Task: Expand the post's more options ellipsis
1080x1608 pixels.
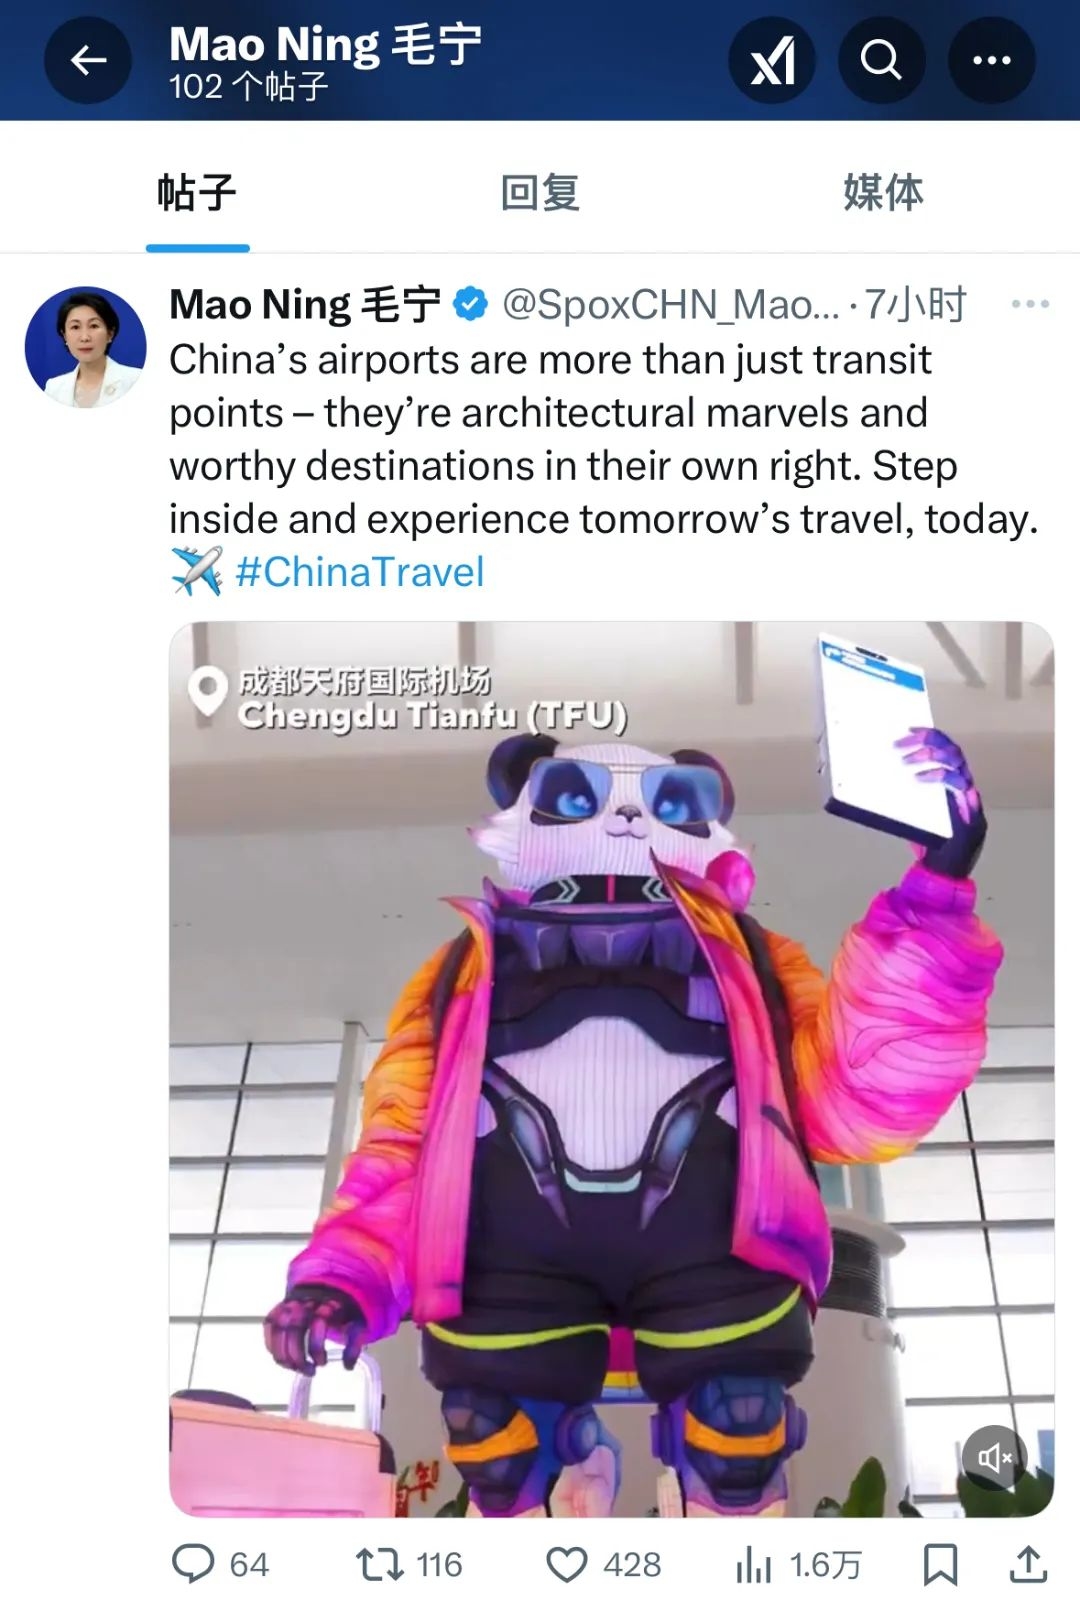Action: tap(1030, 304)
